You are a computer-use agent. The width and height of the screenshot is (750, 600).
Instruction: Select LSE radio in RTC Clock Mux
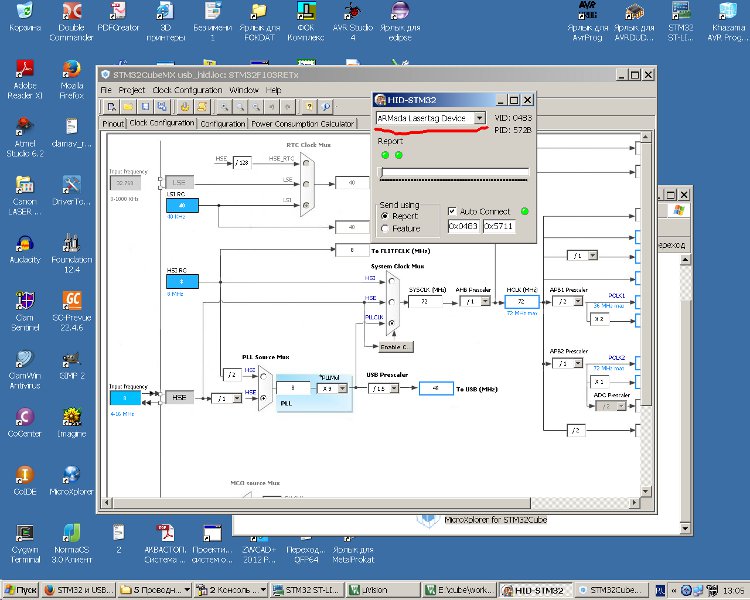point(306,184)
